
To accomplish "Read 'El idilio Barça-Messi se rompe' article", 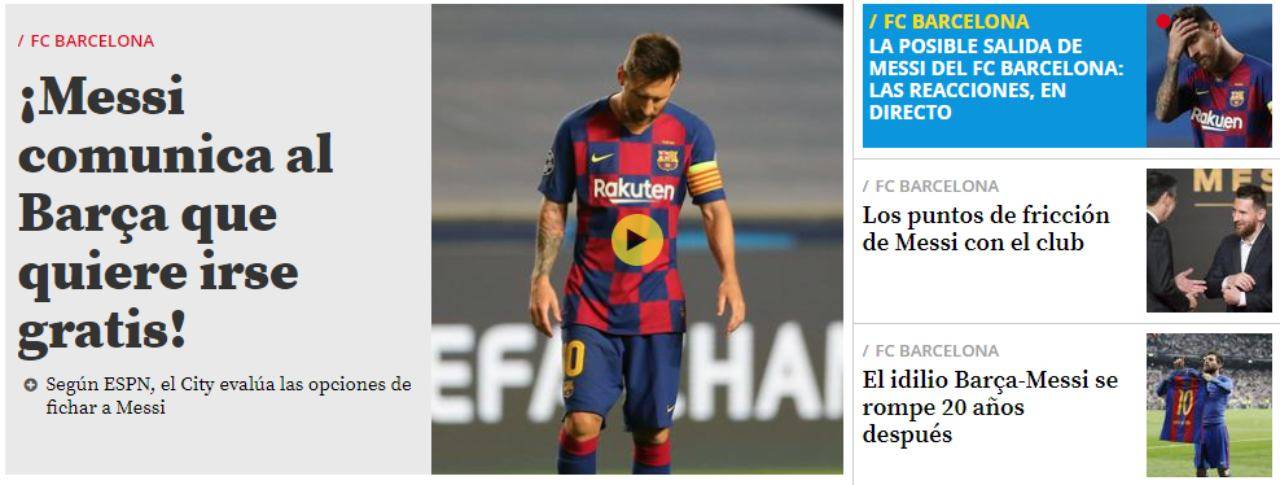I will (990, 408).
